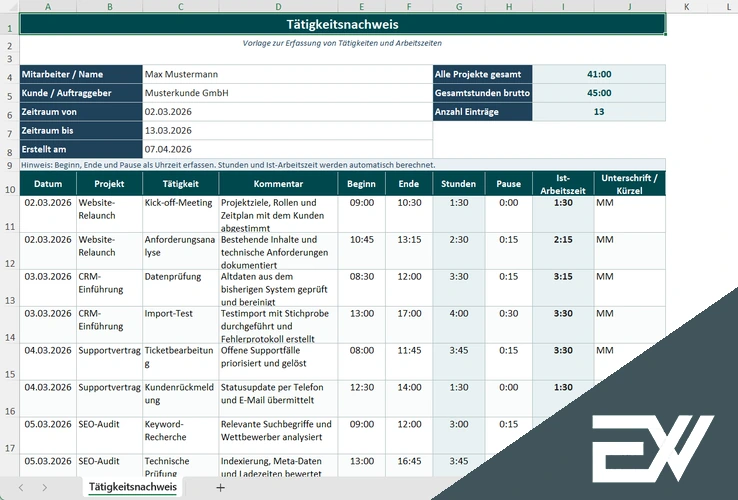The width and height of the screenshot is (738, 500).
Task: Open the Tätigkeitsnachweis sheet tab
Action: point(133,487)
